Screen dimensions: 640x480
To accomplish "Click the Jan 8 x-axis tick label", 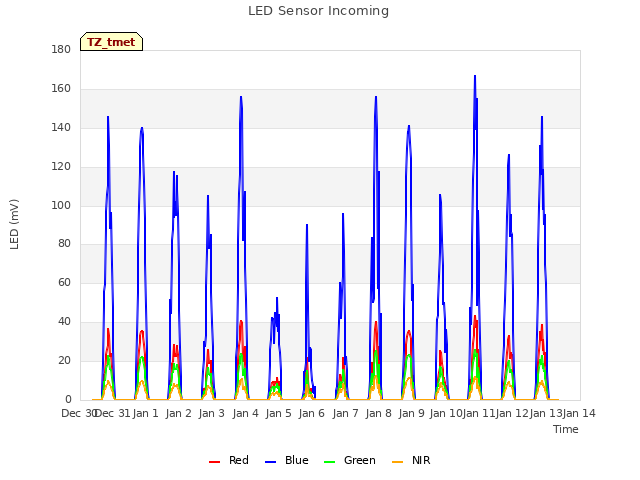I will click(378, 413).
